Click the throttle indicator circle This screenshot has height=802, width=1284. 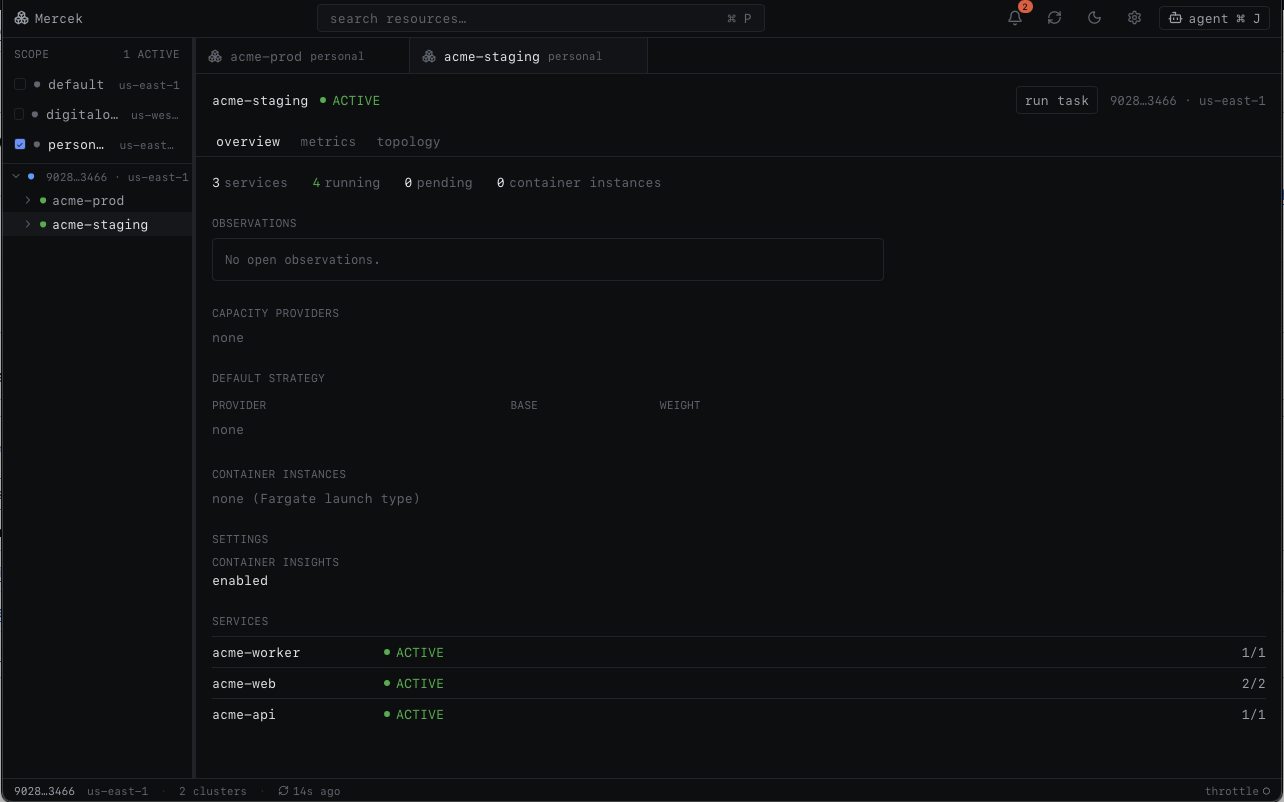(1267, 791)
